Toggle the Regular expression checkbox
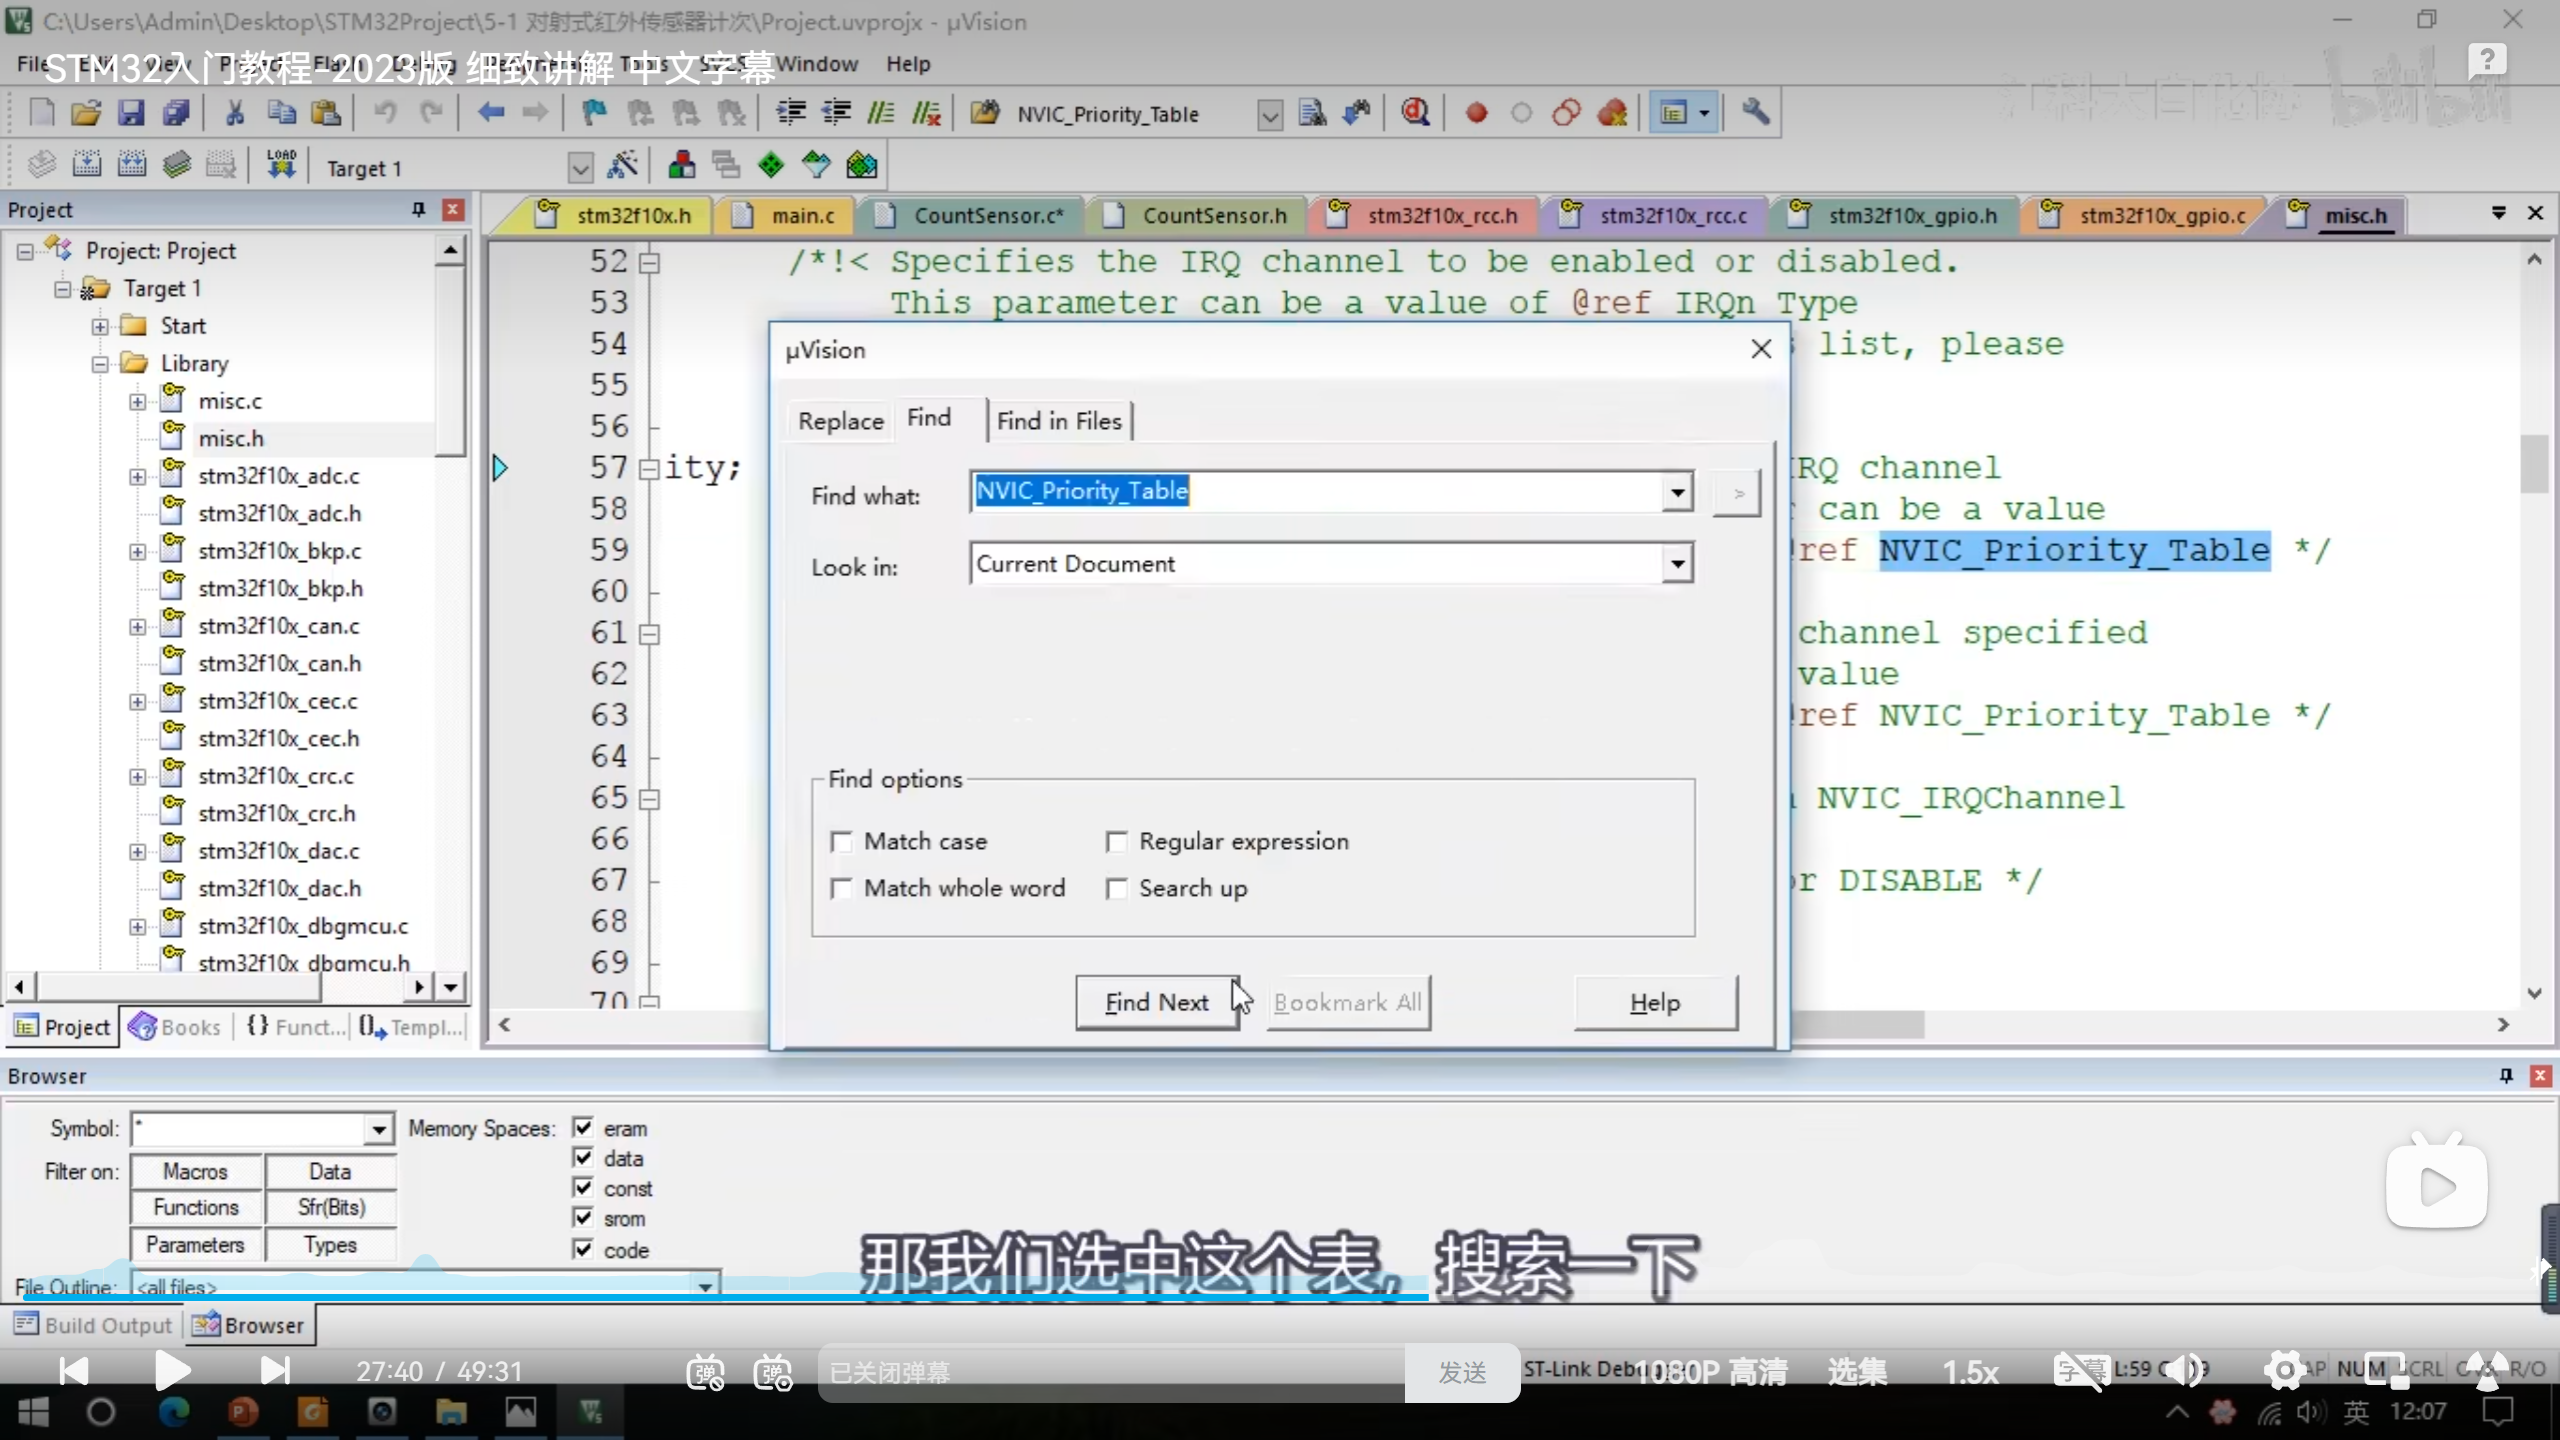This screenshot has width=2560, height=1440. 1117,842
